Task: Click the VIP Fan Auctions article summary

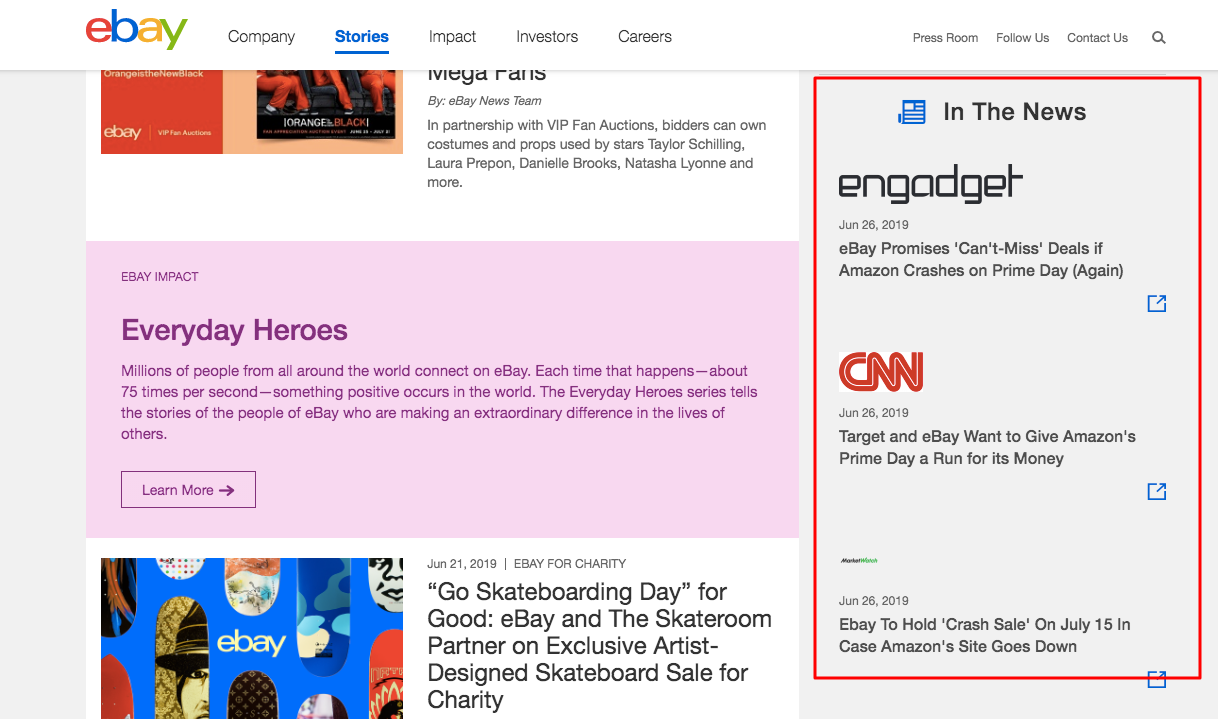Action: pyautogui.click(x=597, y=154)
